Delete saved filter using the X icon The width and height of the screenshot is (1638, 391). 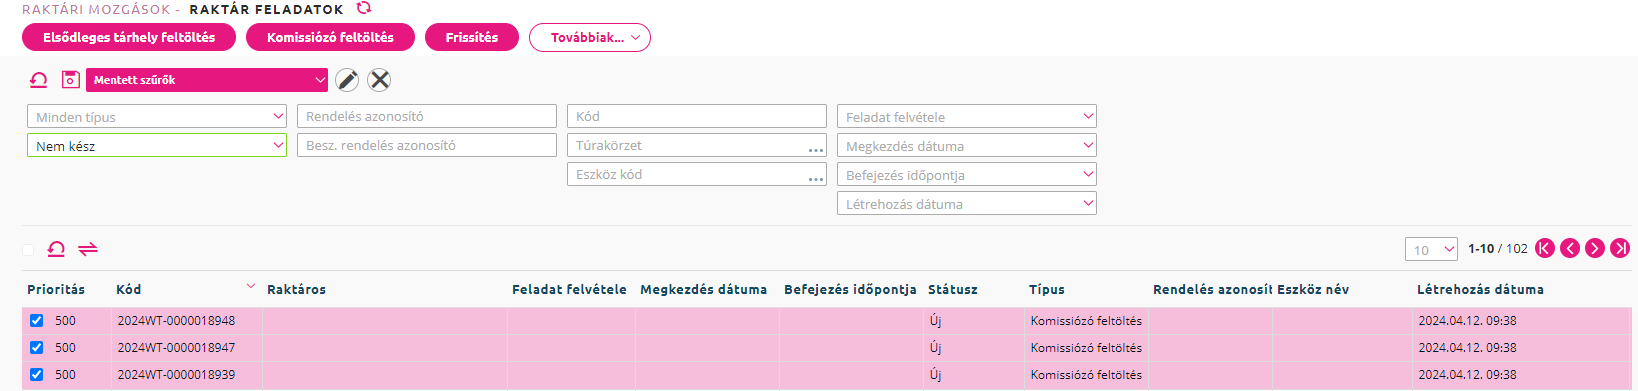click(x=379, y=80)
